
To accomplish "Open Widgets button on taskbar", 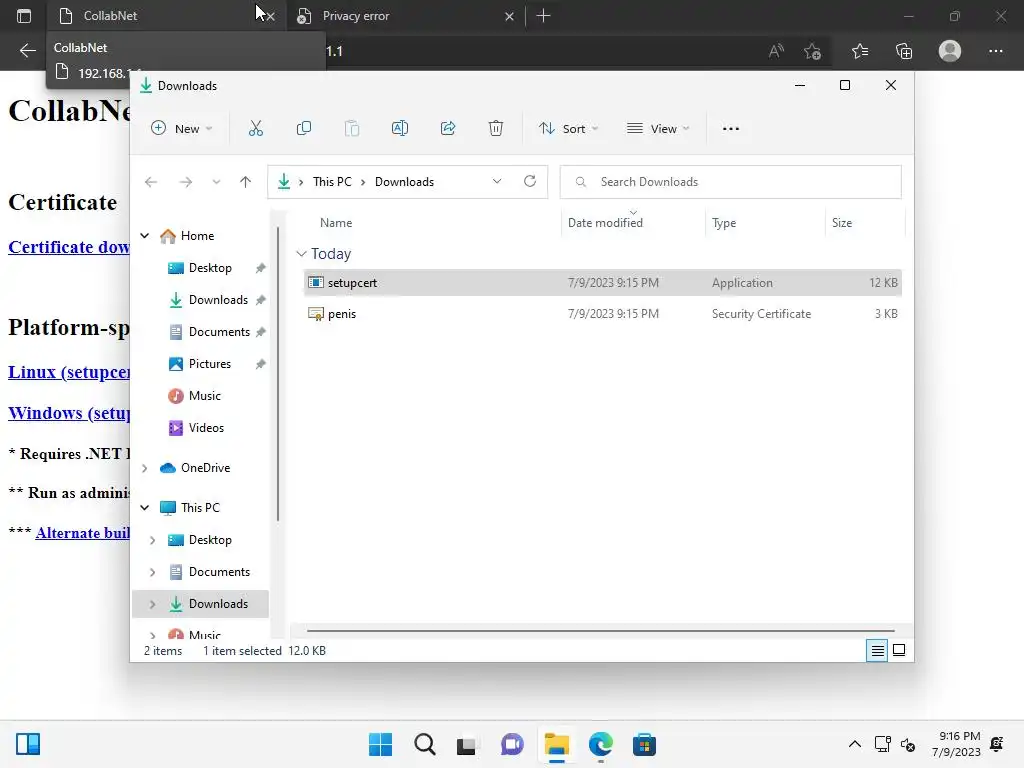I will click(x=28, y=744).
